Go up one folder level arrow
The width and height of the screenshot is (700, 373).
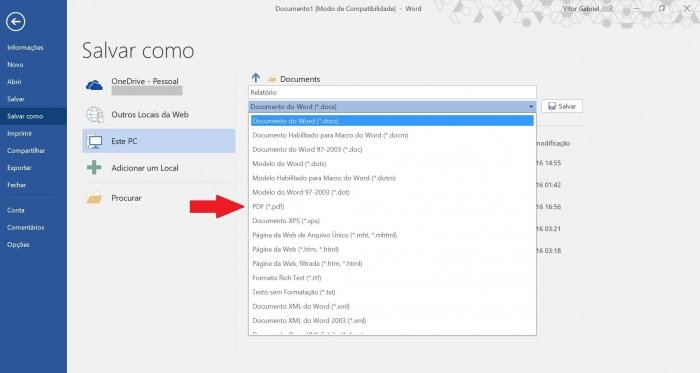click(255, 78)
